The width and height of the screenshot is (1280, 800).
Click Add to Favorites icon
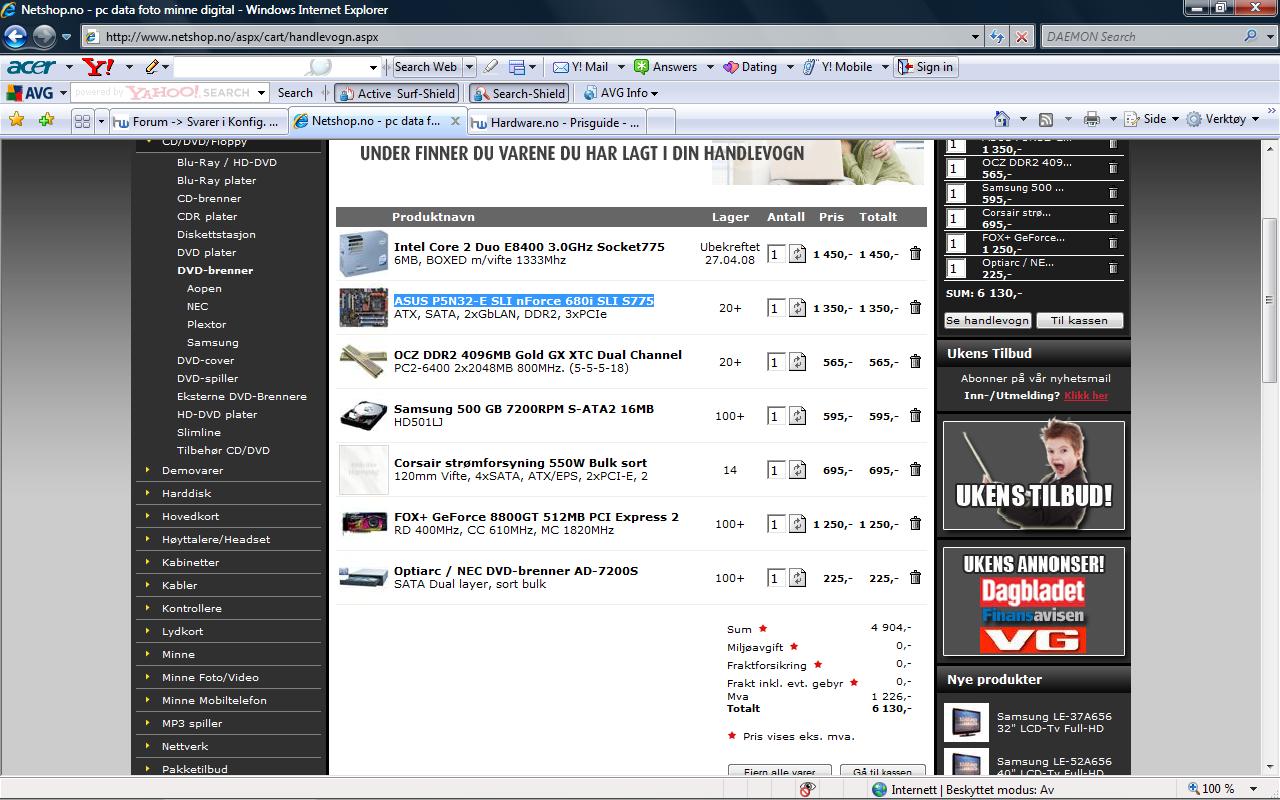click(47, 119)
